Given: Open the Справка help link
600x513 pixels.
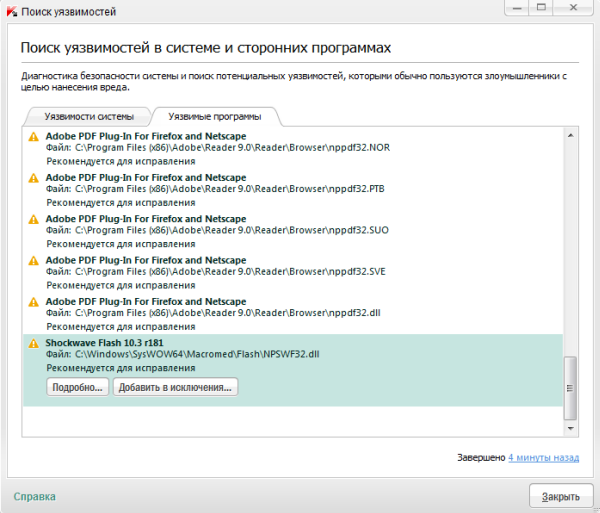Looking at the screenshot, I should pos(34,497).
